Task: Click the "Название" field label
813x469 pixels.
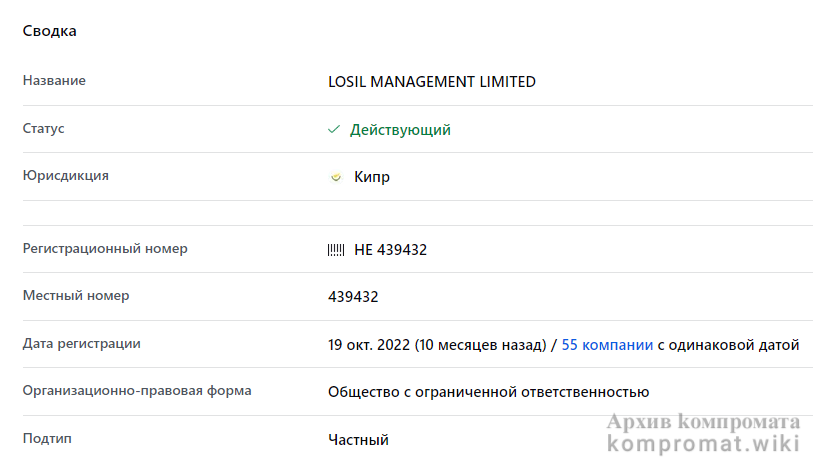Action: tap(54, 81)
